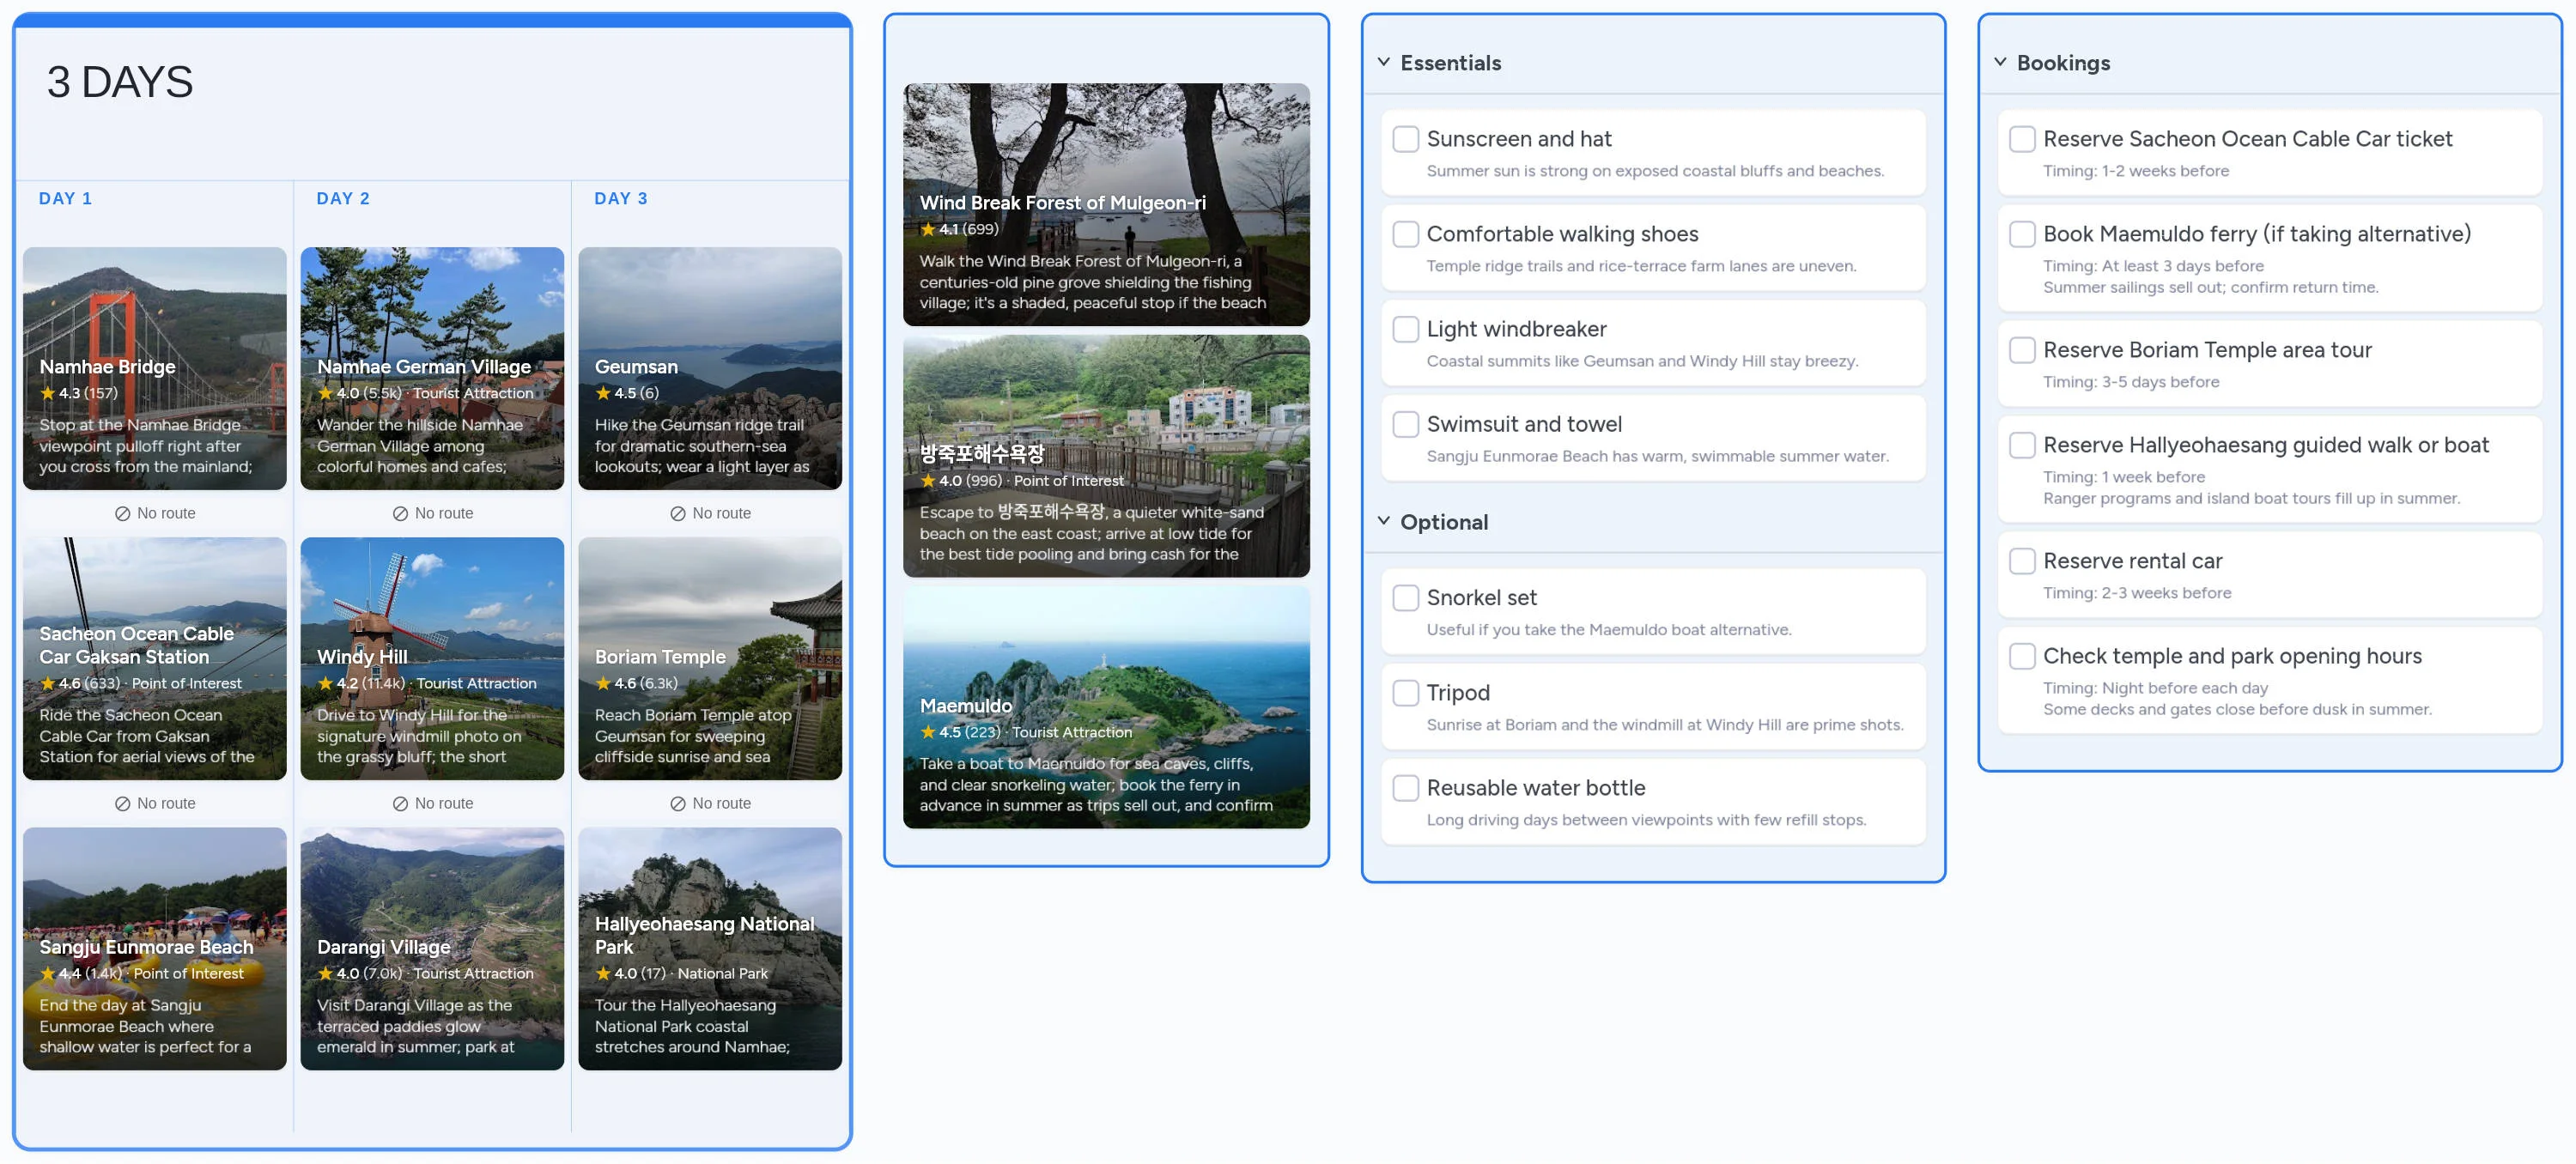2576x1164 pixels.
Task: Click 'Timing: 2-3 weeks before' text
Action: (x=2137, y=593)
